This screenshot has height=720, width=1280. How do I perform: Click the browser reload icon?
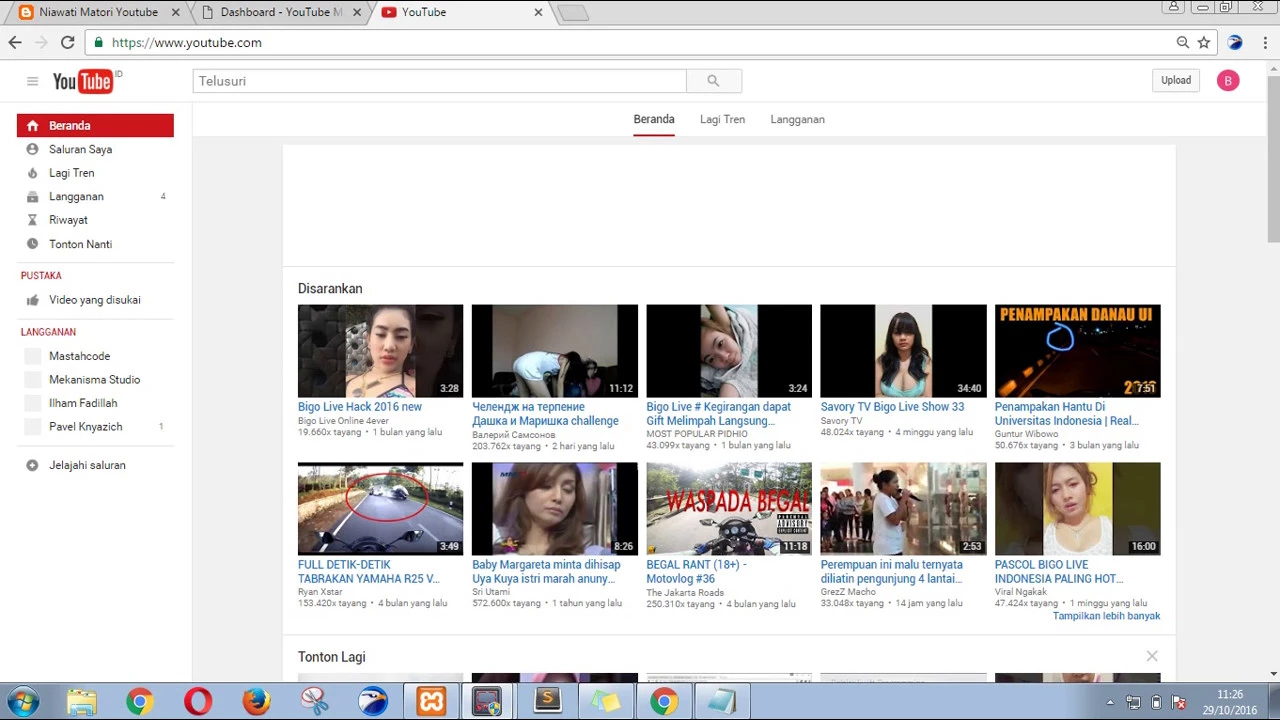click(x=67, y=42)
